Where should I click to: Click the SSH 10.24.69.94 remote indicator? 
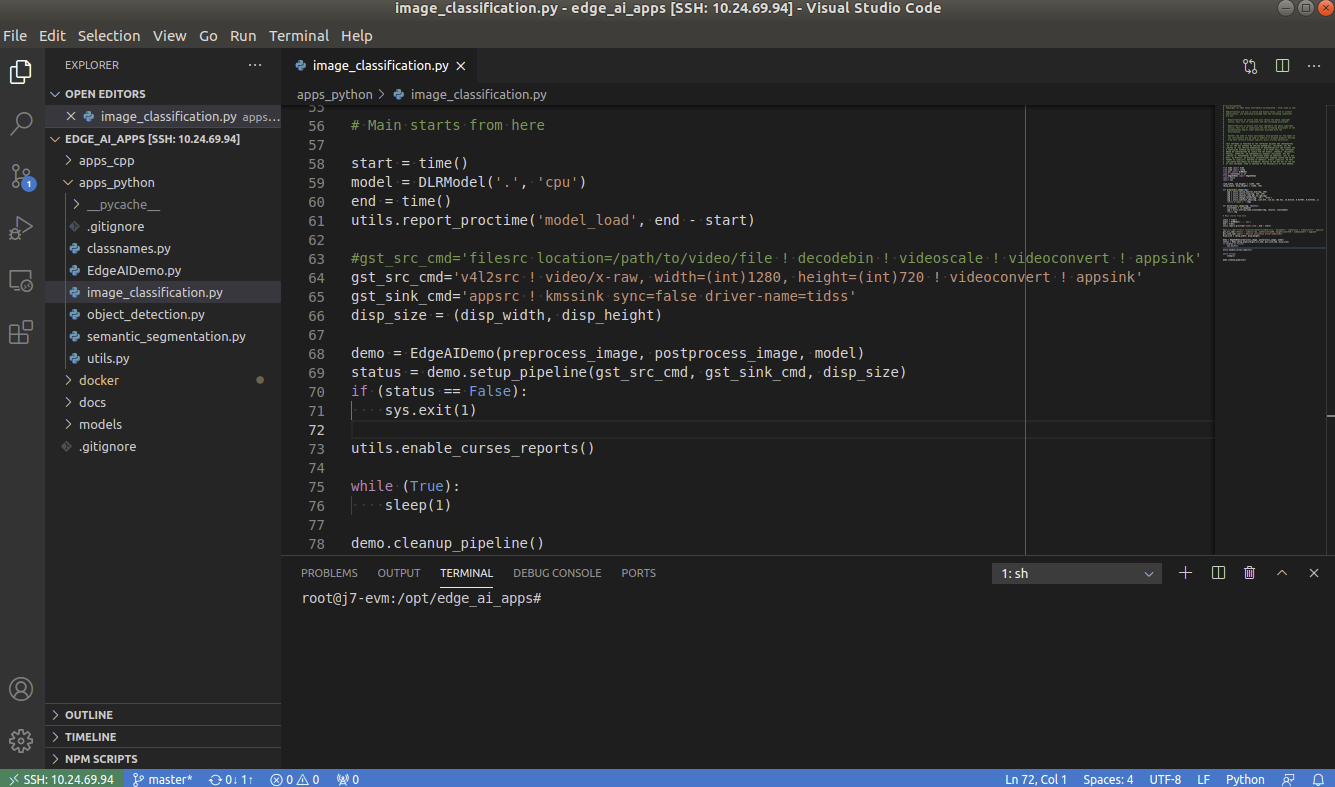61,779
